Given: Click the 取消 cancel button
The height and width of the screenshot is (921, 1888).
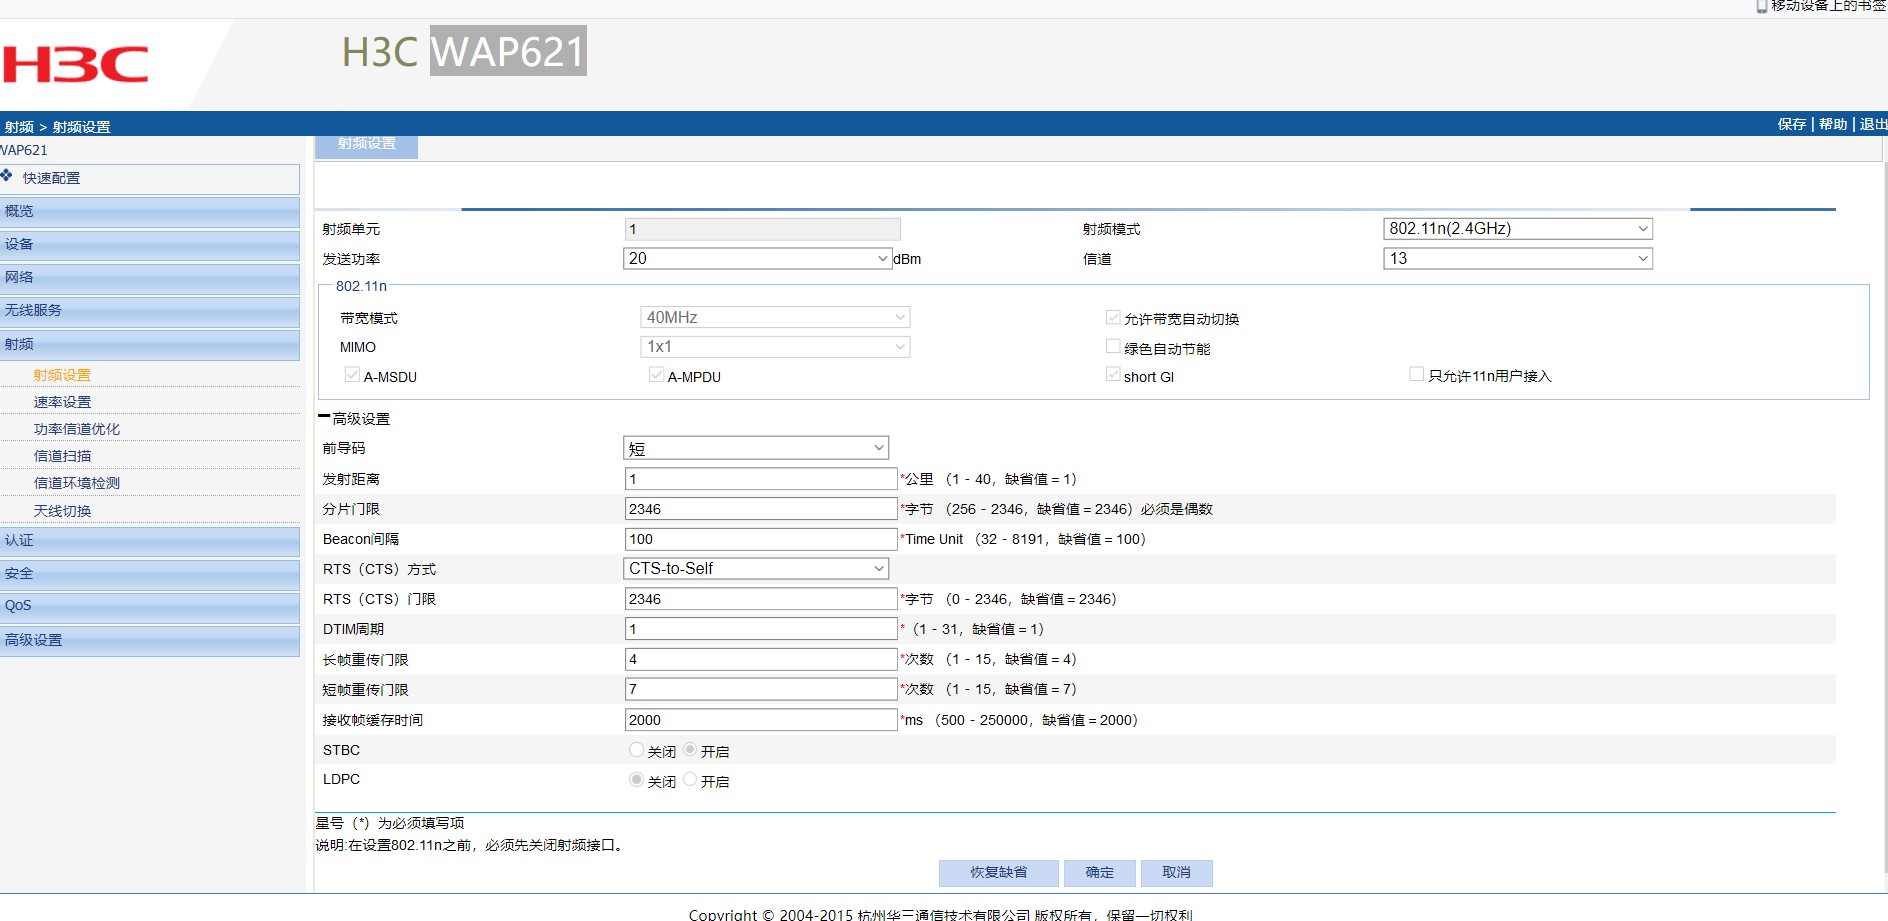Looking at the screenshot, I should (1176, 873).
